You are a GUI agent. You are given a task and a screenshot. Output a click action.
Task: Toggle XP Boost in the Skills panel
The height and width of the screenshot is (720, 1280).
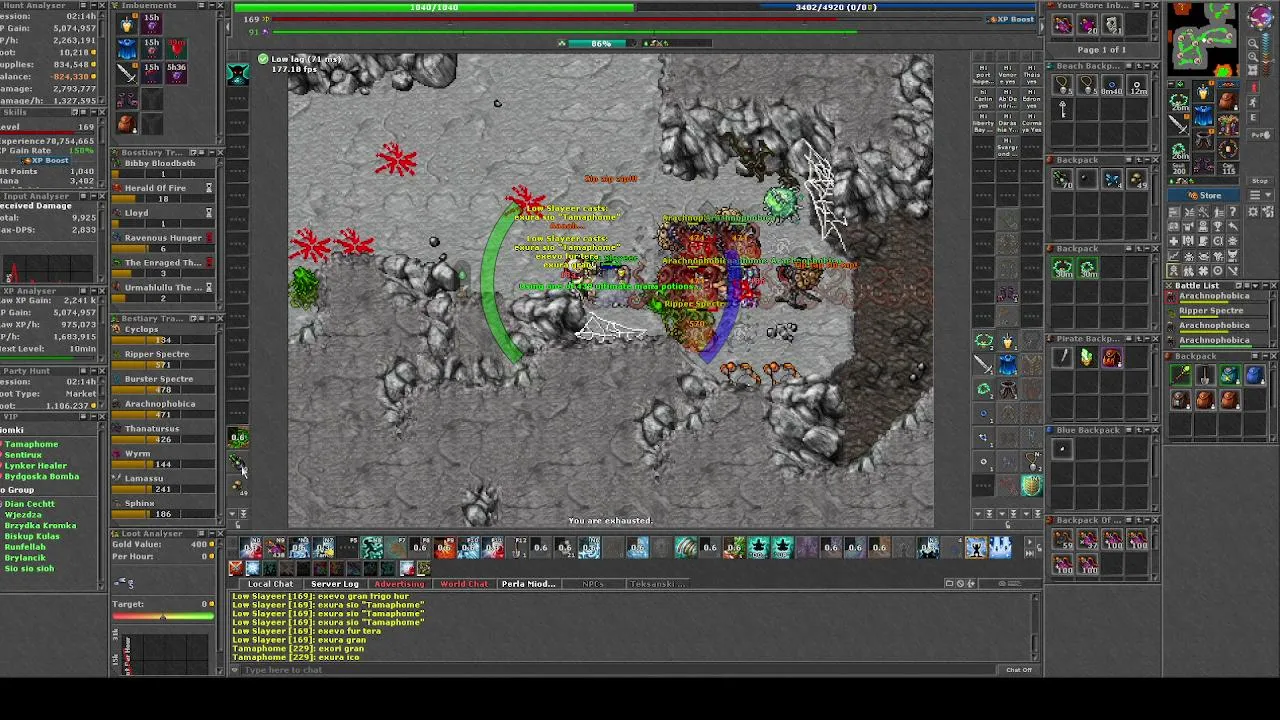(x=48, y=160)
